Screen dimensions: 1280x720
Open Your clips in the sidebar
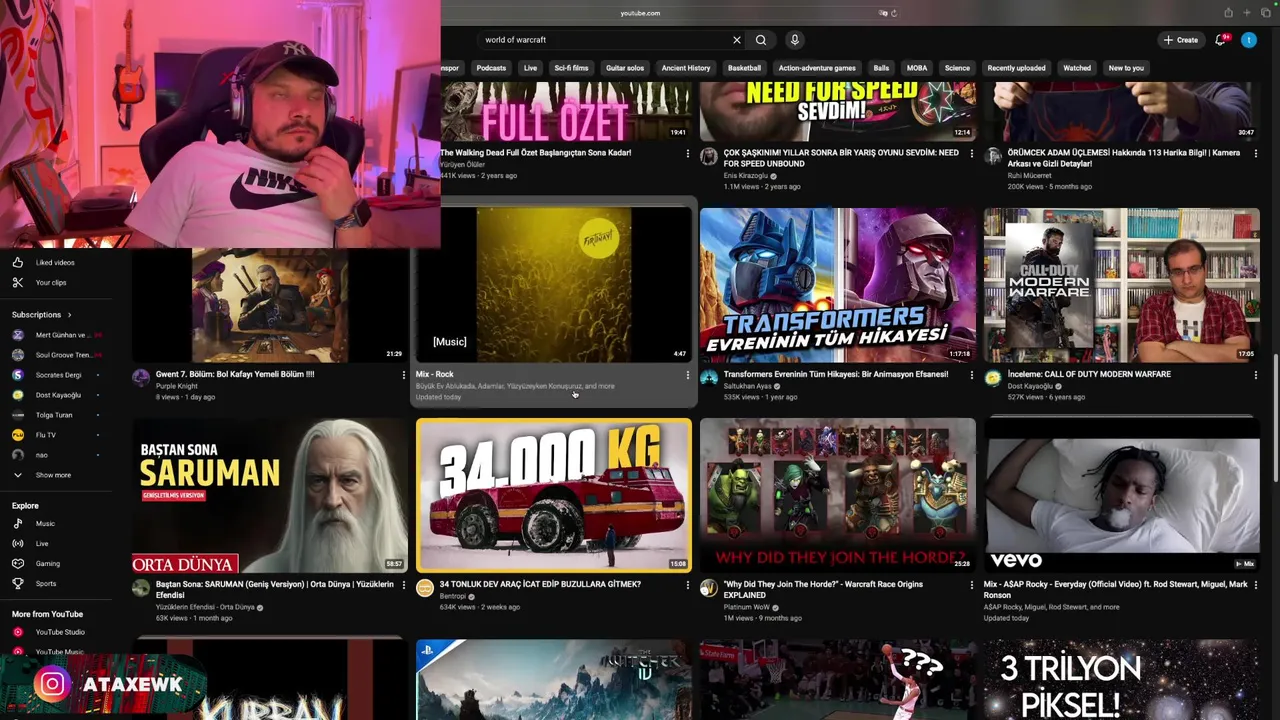(x=50, y=283)
